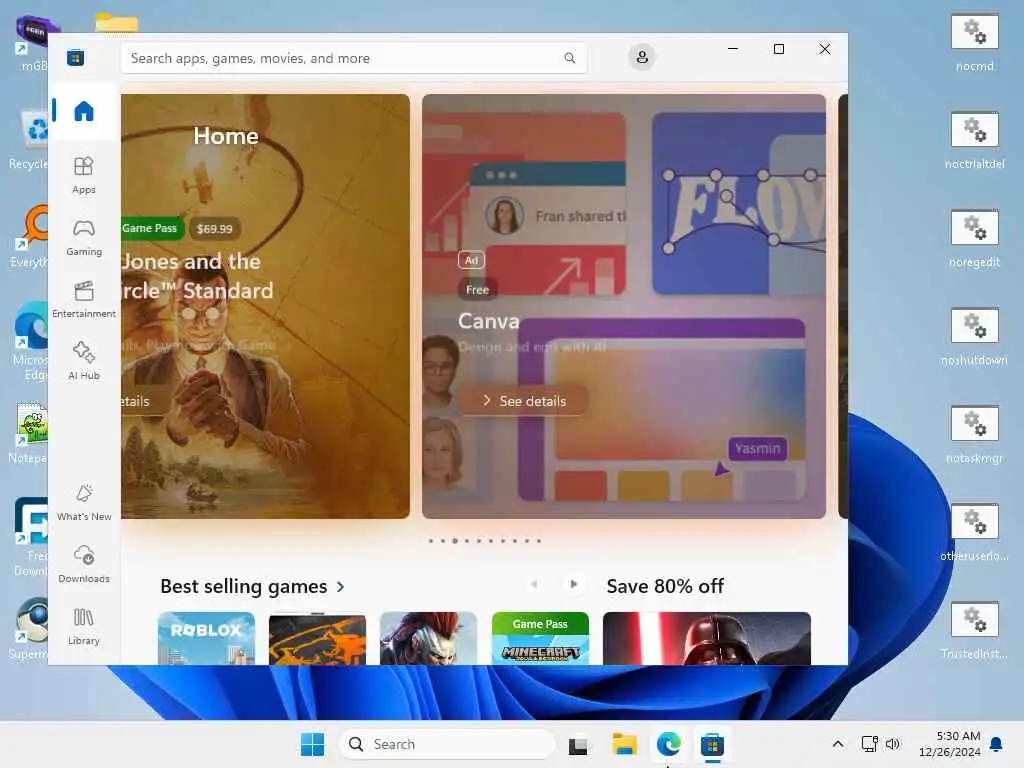The height and width of the screenshot is (768, 1024).
Task: Select the noctrlaltdel desktop icon
Action: [974, 140]
